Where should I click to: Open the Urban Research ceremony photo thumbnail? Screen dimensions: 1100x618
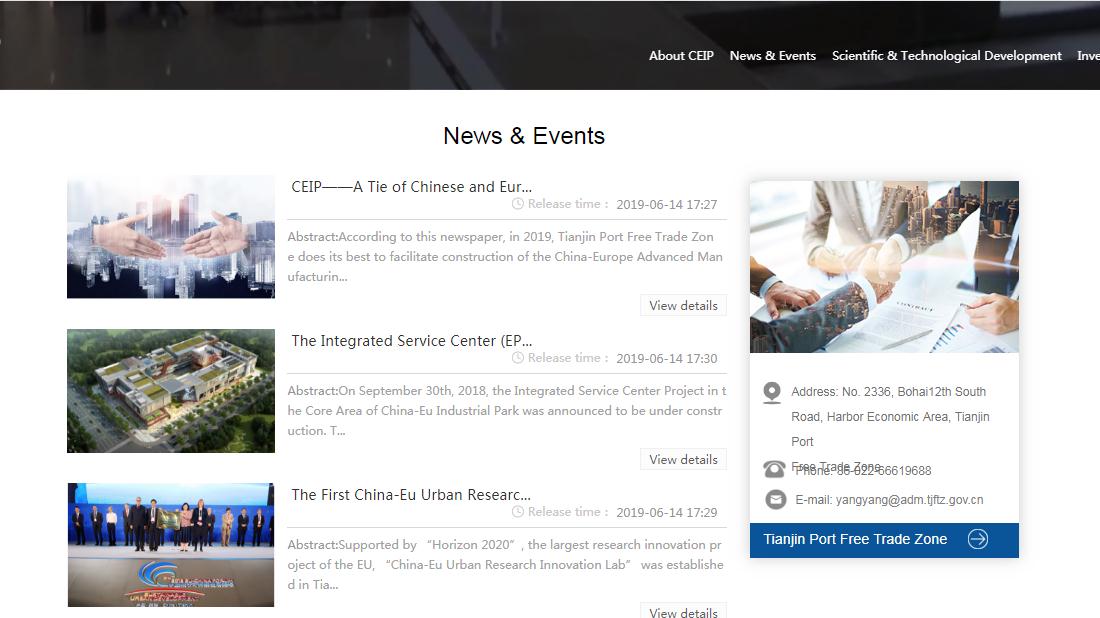(x=171, y=544)
